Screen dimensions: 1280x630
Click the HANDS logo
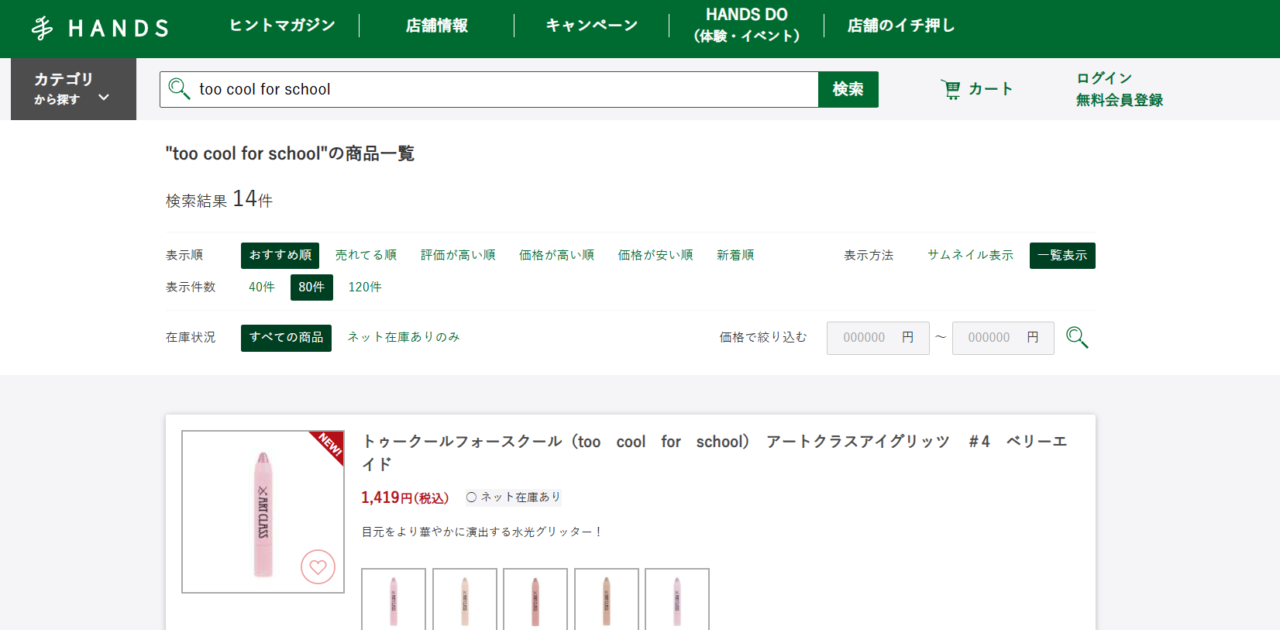(99, 28)
